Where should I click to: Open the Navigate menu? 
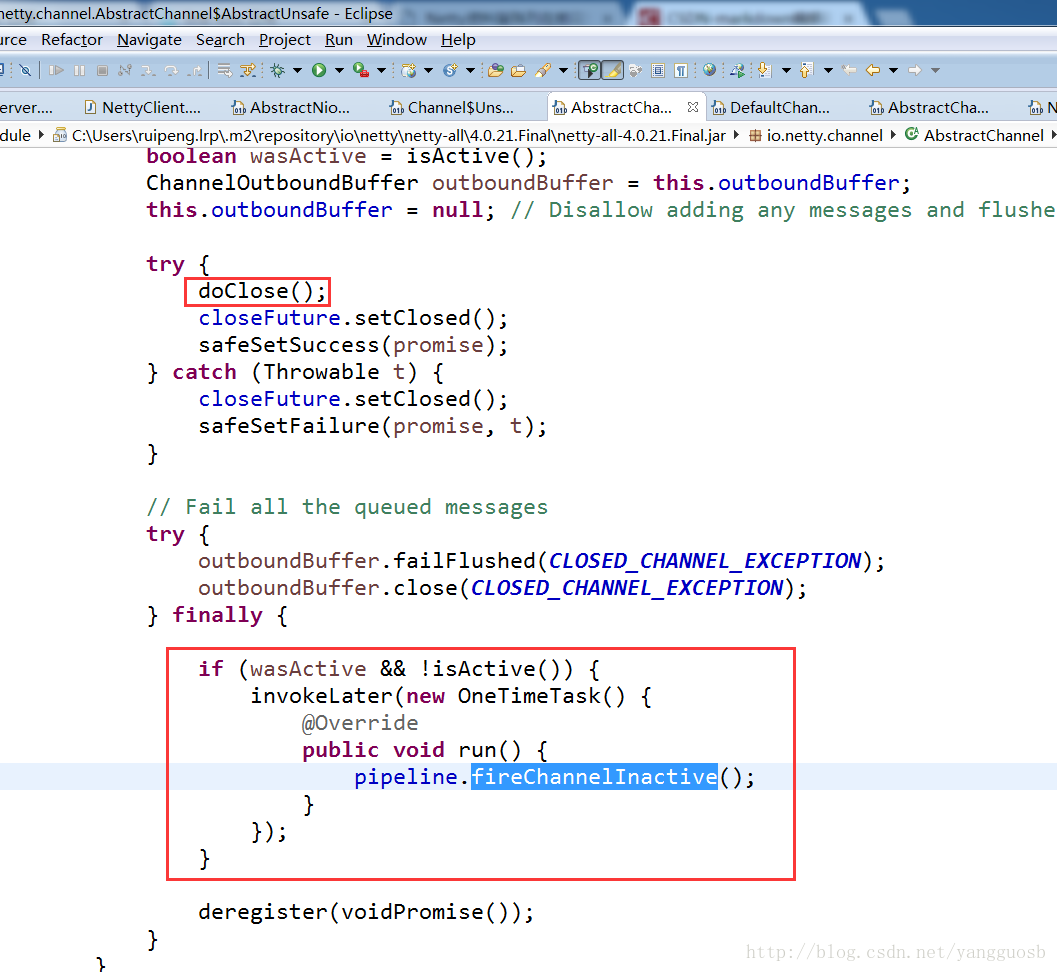(x=149, y=40)
